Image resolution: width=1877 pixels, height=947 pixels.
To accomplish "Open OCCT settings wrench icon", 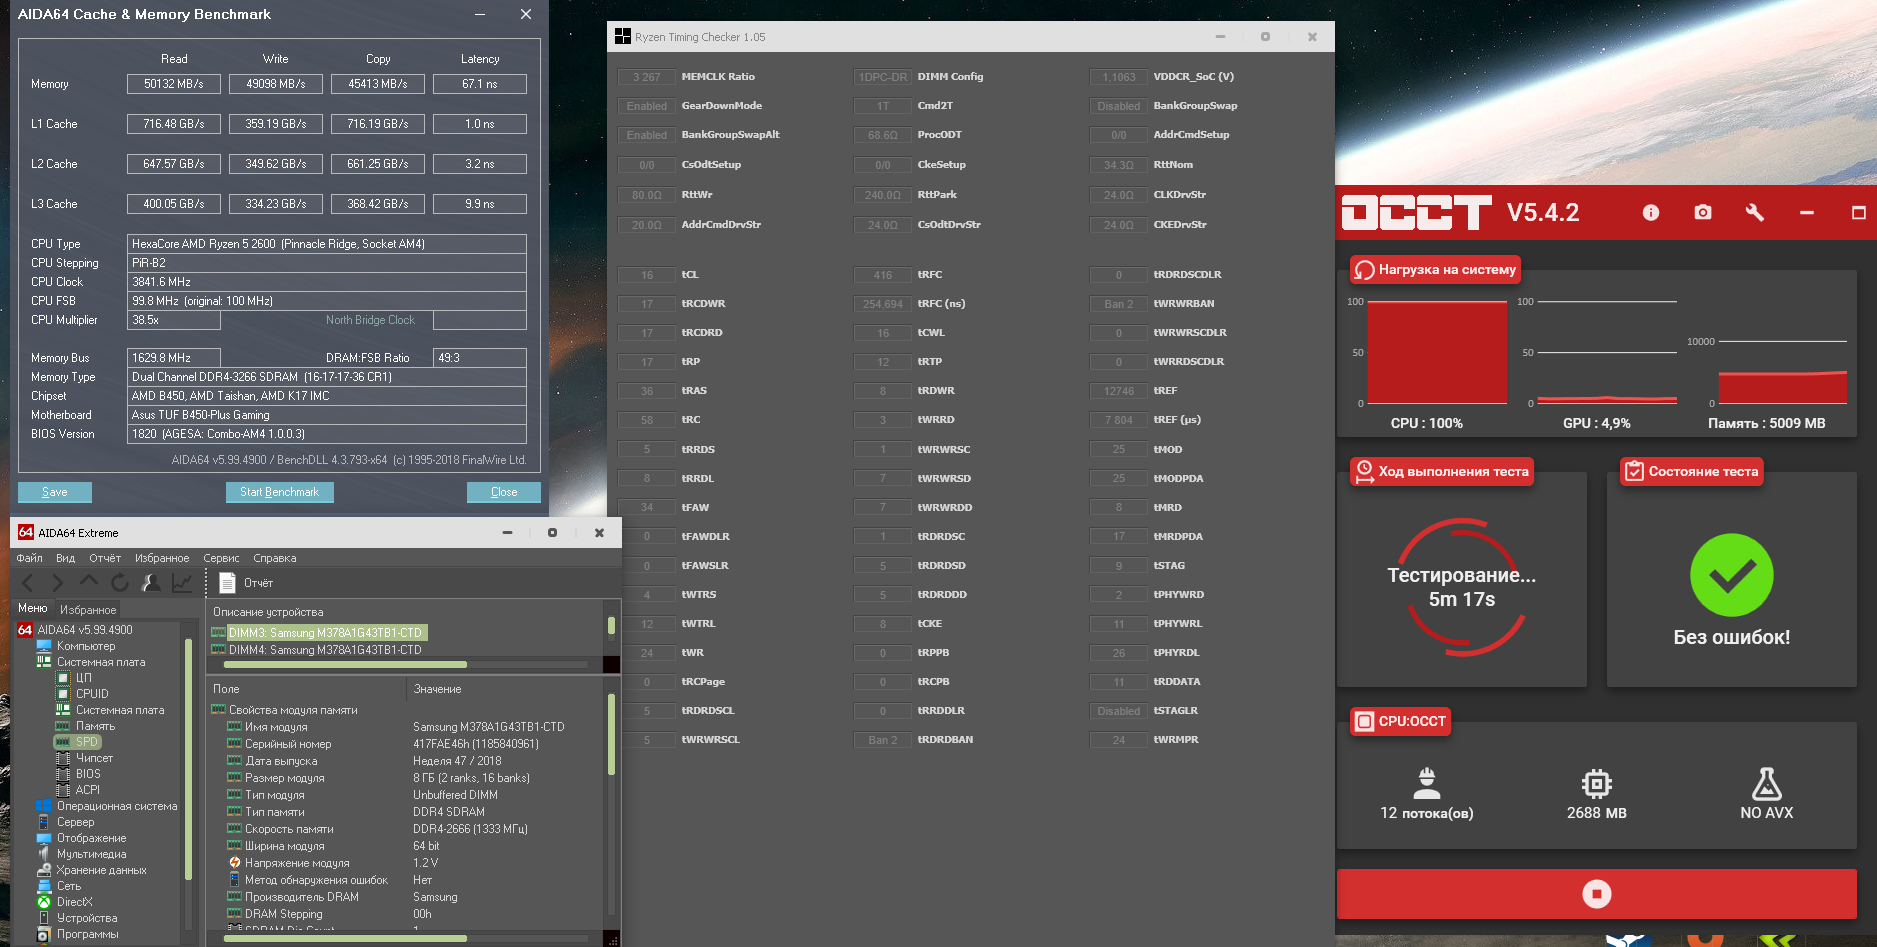I will pos(1755,212).
